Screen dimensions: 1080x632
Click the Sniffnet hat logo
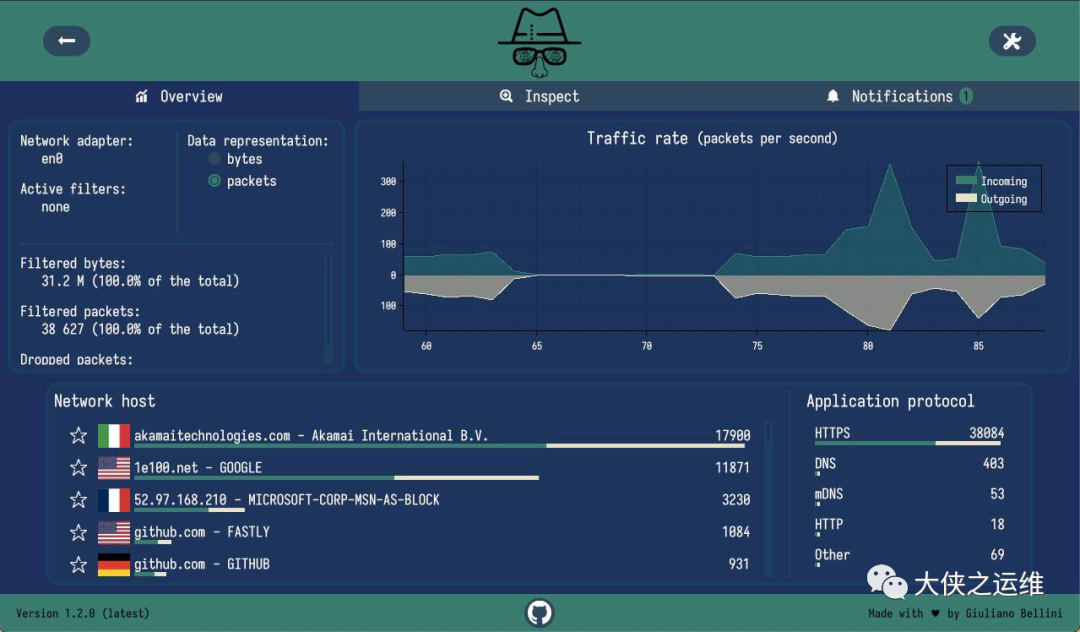pyautogui.click(x=540, y=41)
